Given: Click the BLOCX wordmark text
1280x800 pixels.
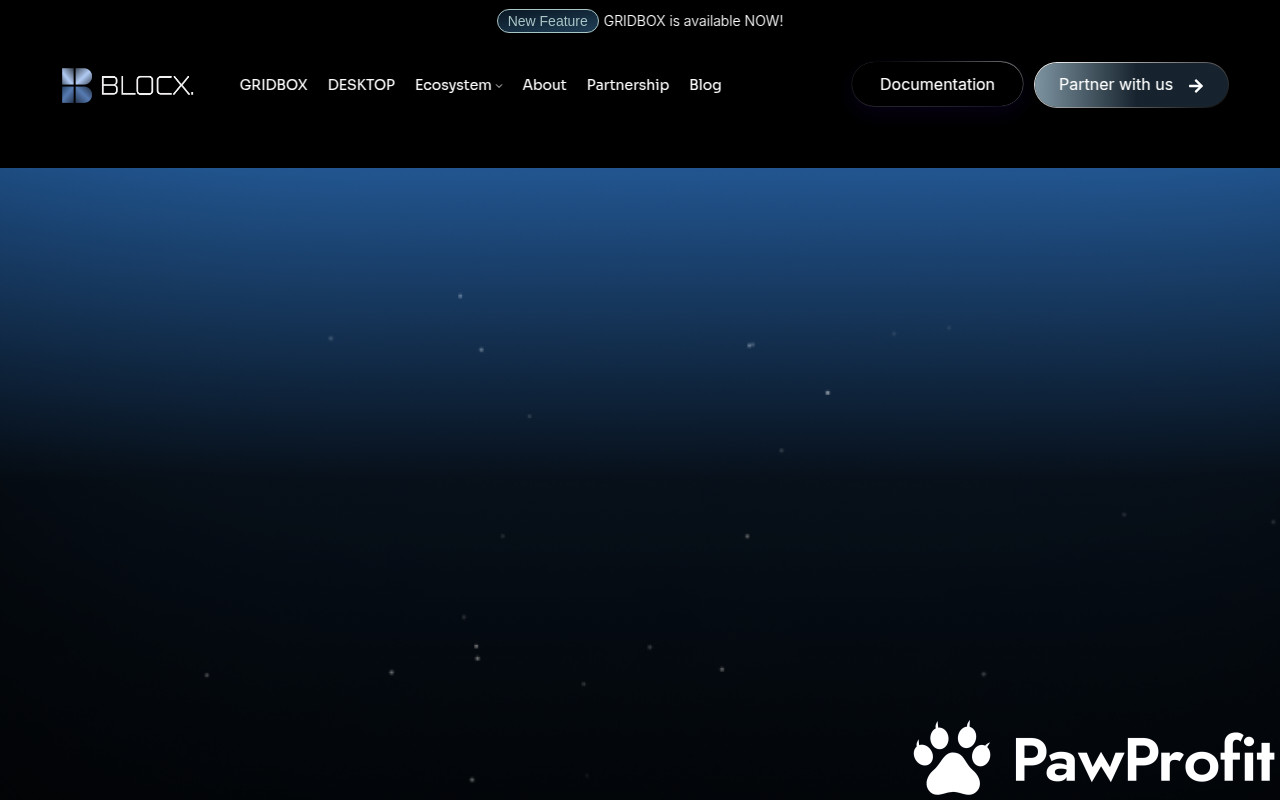Looking at the screenshot, I should (147, 86).
